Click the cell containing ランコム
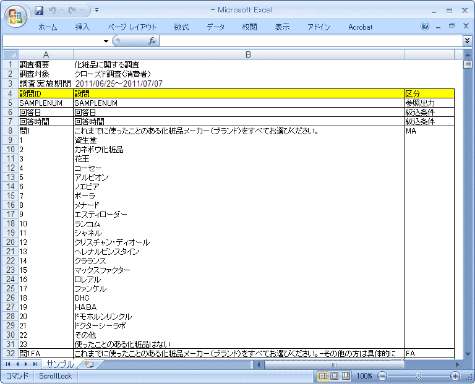This screenshot has height=384, width=475. tap(239, 224)
